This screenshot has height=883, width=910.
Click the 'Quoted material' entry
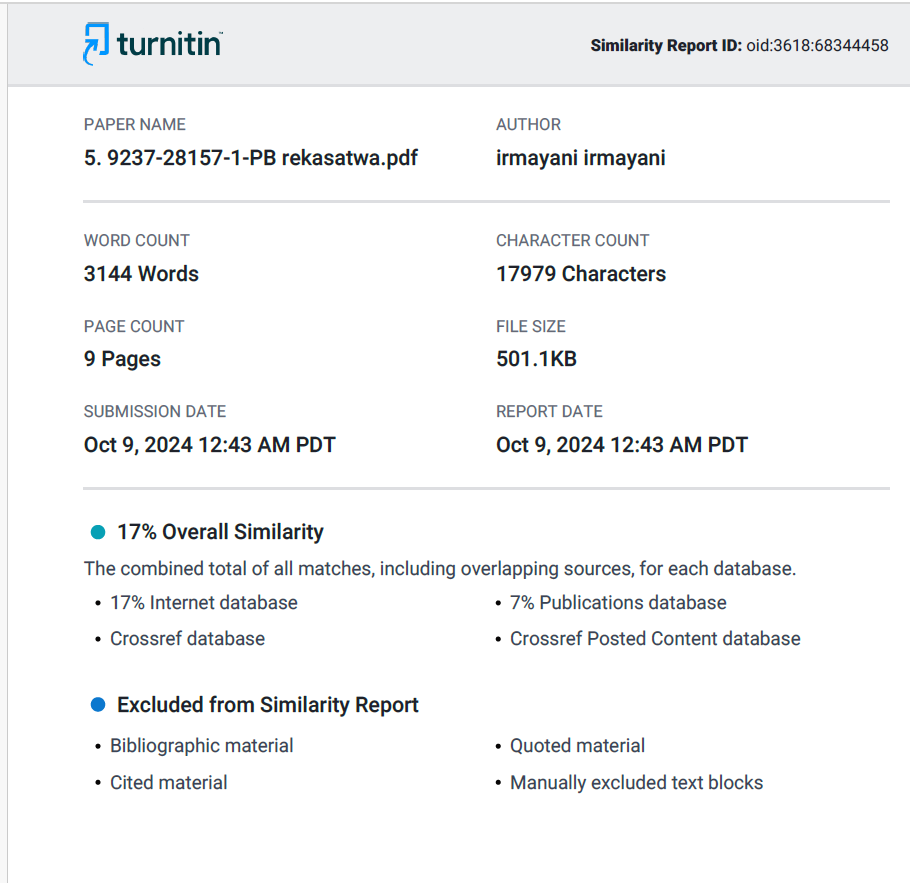coord(577,745)
